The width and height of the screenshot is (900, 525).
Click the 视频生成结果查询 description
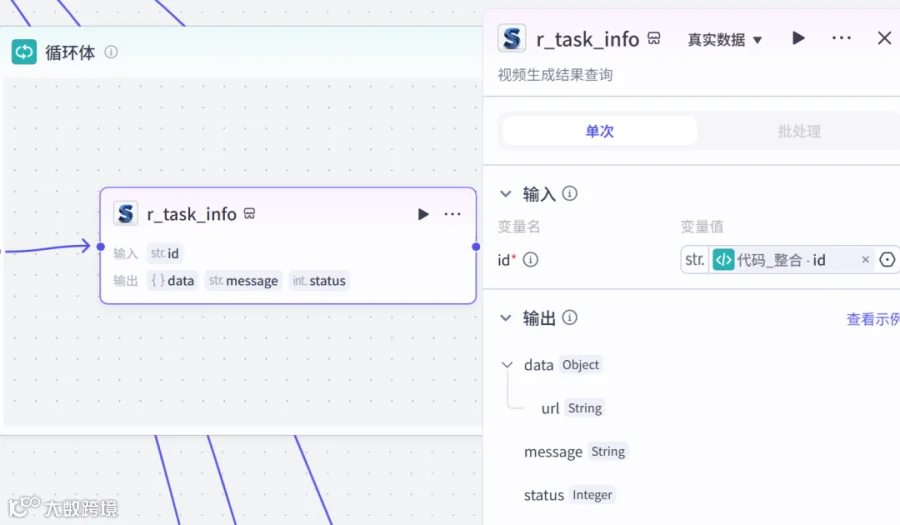(x=555, y=75)
